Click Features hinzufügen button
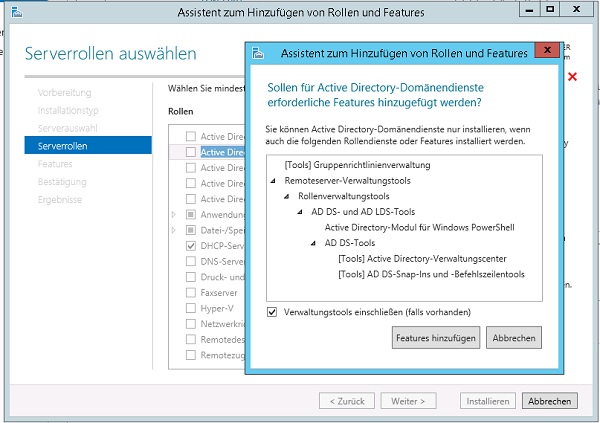The width and height of the screenshot is (600, 423). (x=436, y=338)
